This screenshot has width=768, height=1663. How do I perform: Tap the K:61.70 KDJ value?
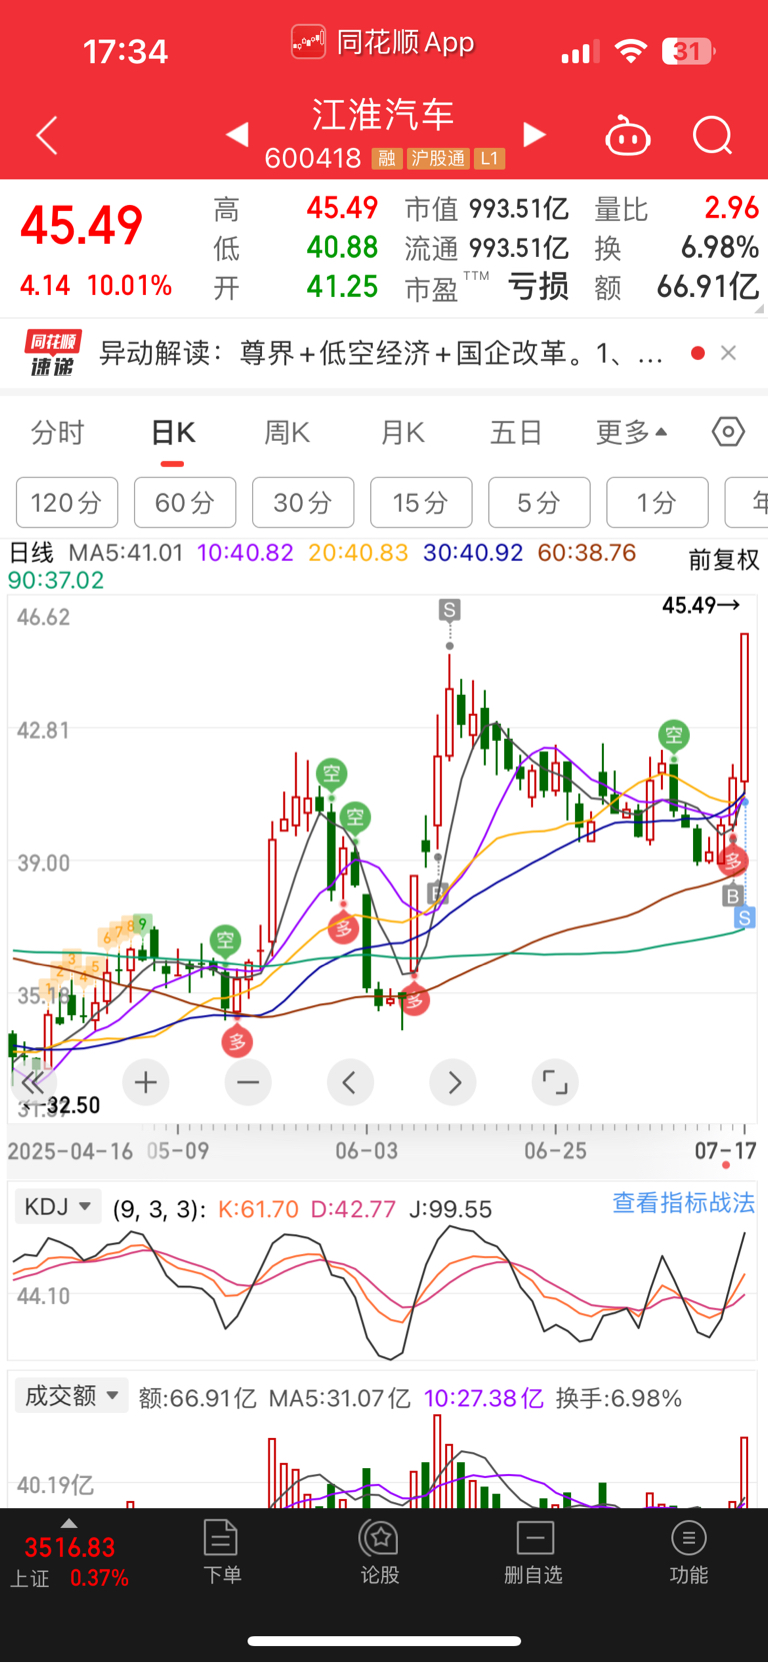258,1209
